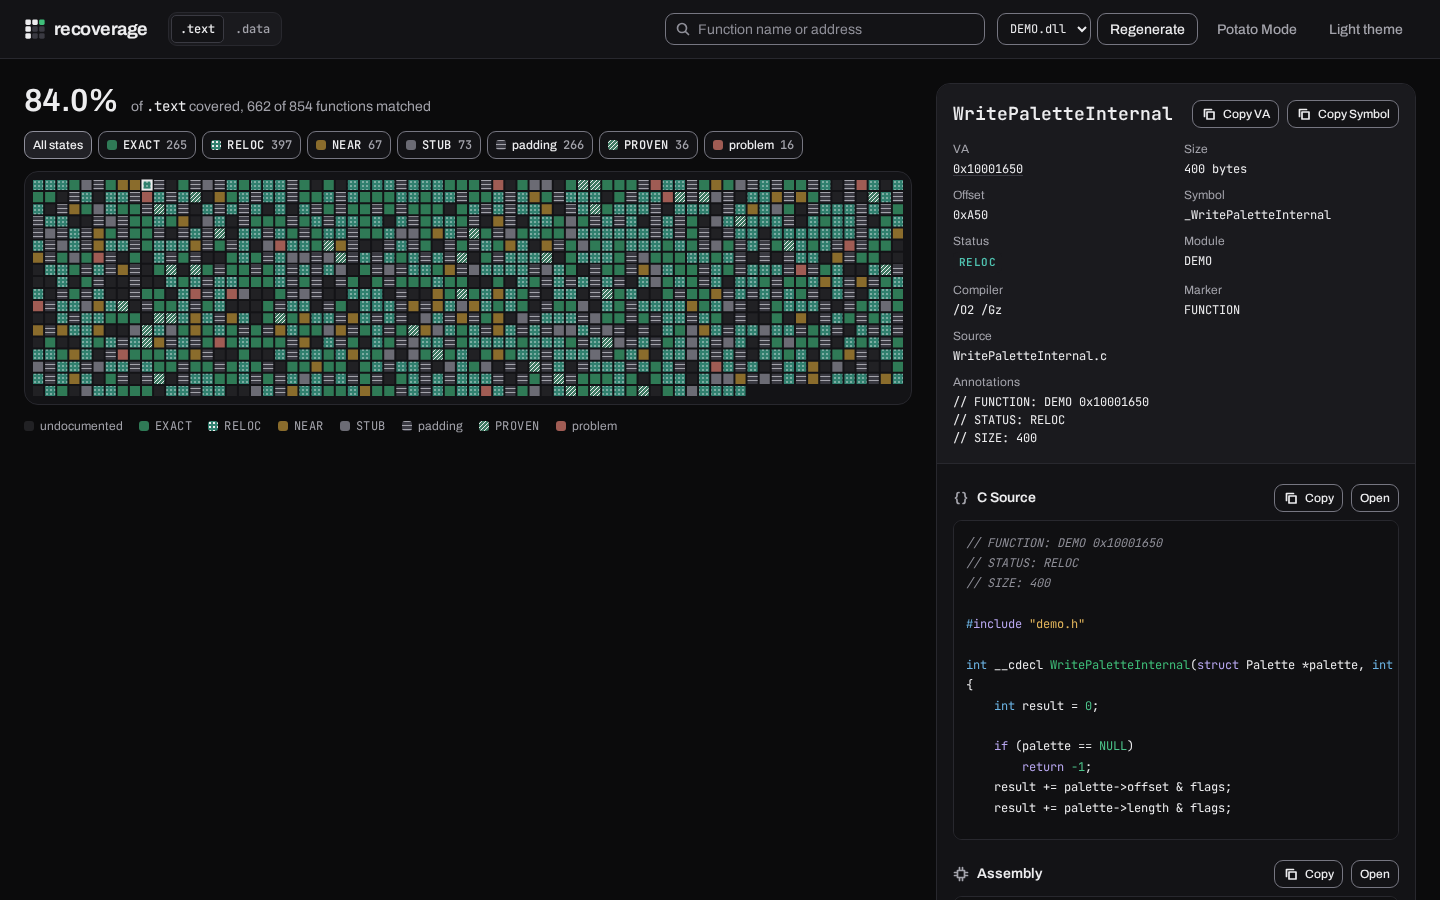Click the _WritePaletteInternal symbol value

point(1257,215)
